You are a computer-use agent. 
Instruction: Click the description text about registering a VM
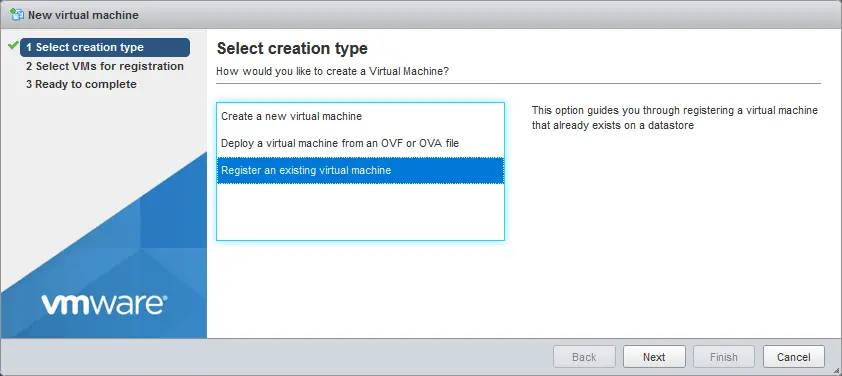coord(674,118)
